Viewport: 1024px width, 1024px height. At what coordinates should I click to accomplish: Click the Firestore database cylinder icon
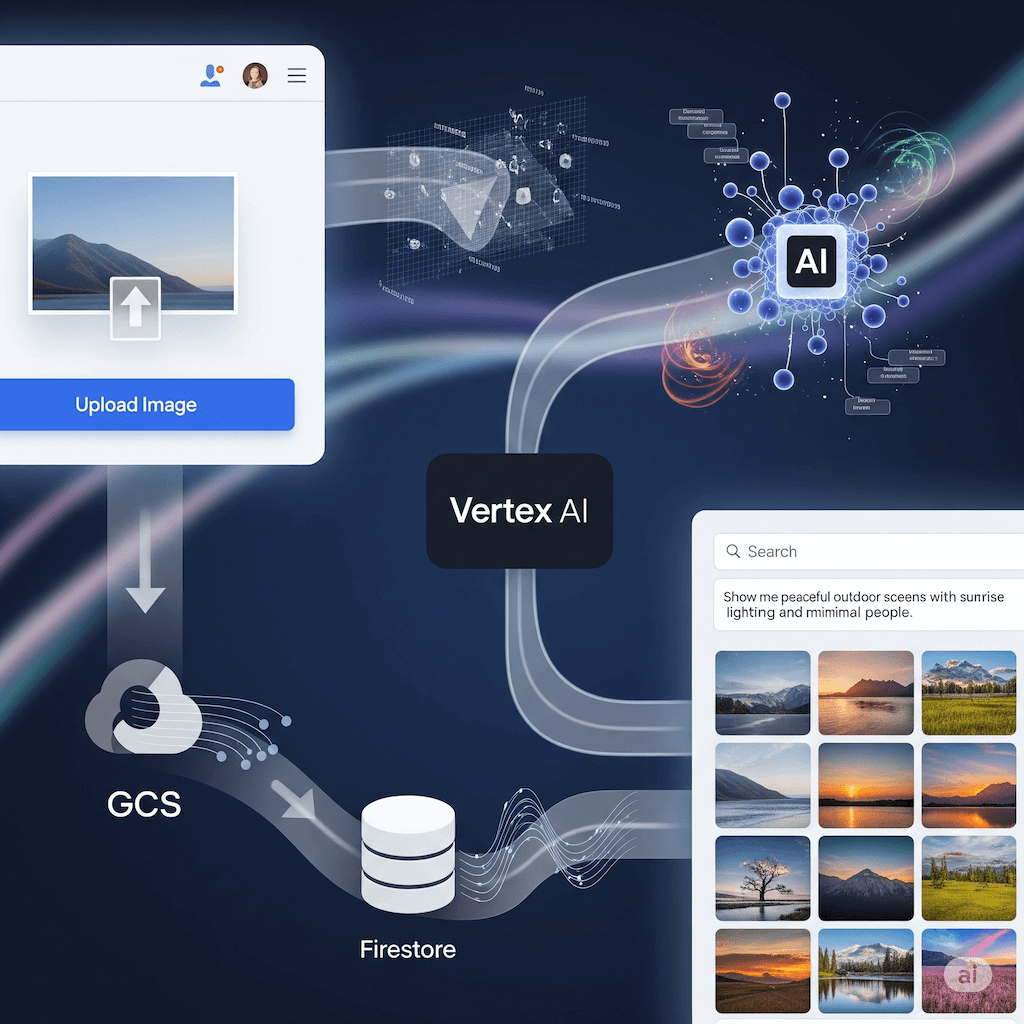pos(408,854)
